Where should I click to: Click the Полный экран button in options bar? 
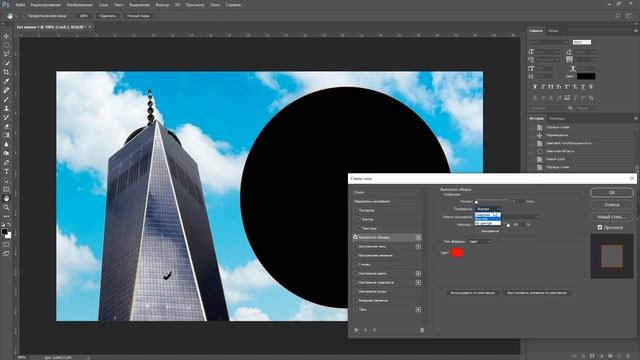[x=138, y=16]
